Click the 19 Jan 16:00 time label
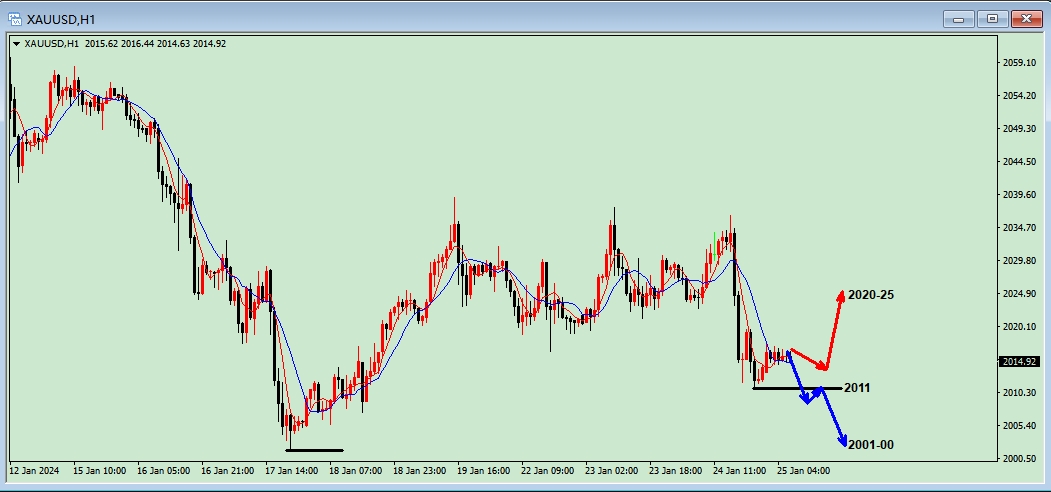 [x=484, y=471]
